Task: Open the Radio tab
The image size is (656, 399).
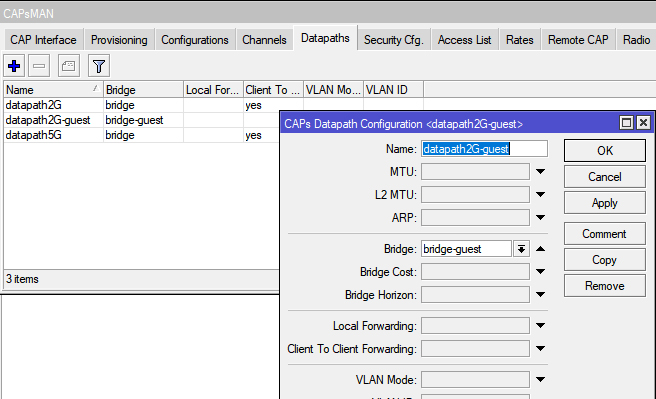Action: pos(636,40)
